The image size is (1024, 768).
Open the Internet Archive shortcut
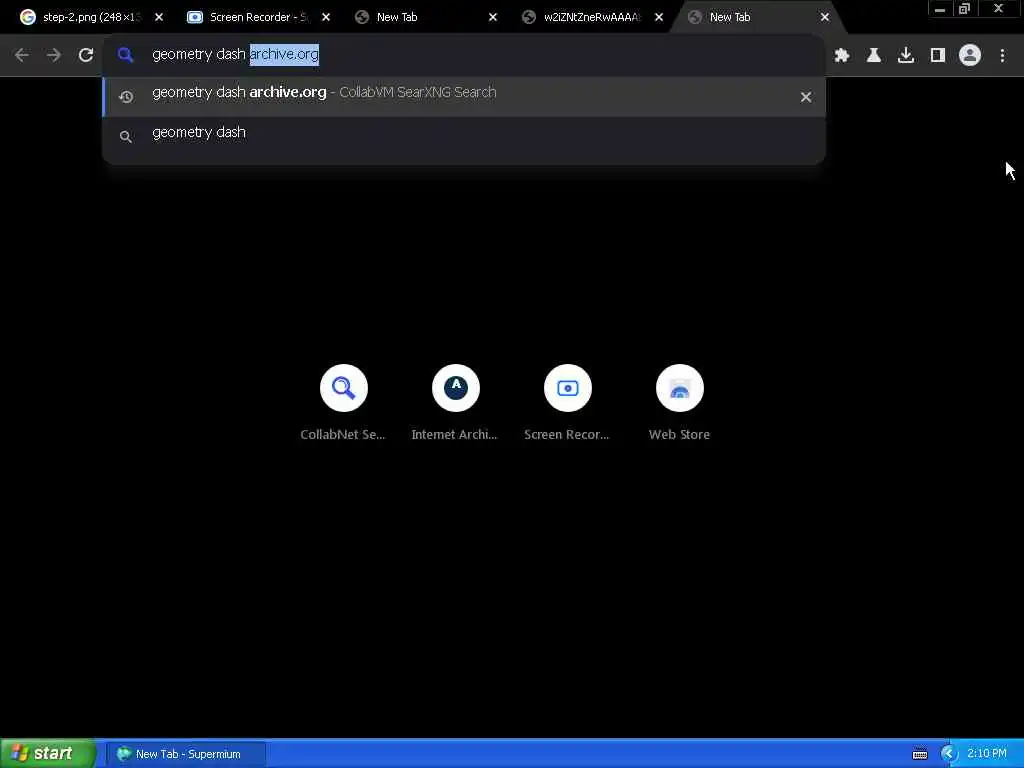point(455,402)
